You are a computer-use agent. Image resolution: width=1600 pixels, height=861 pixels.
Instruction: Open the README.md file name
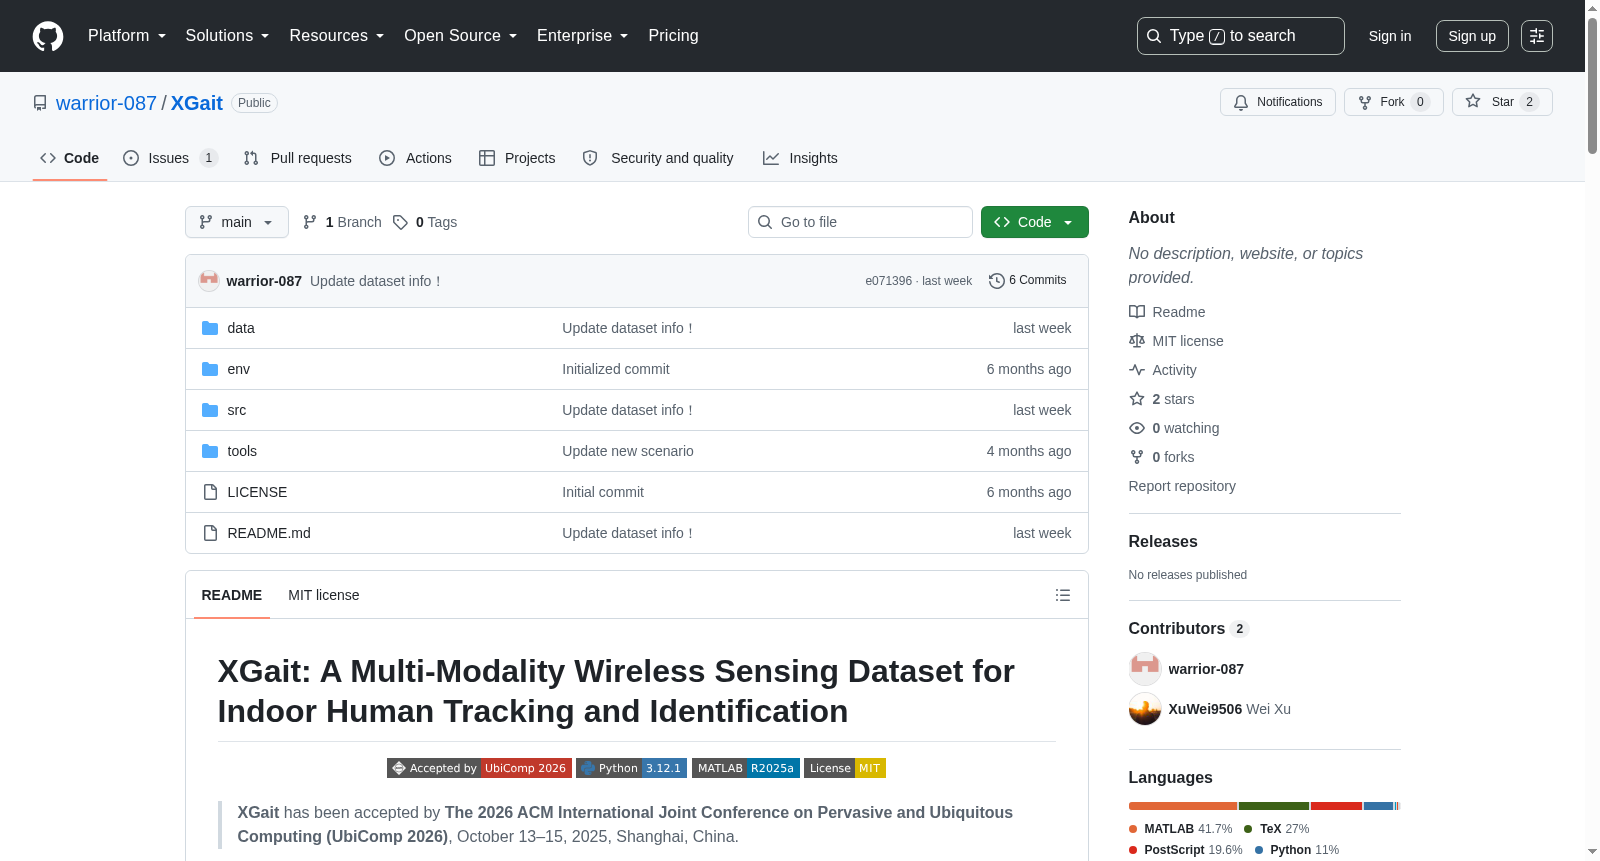[269, 533]
